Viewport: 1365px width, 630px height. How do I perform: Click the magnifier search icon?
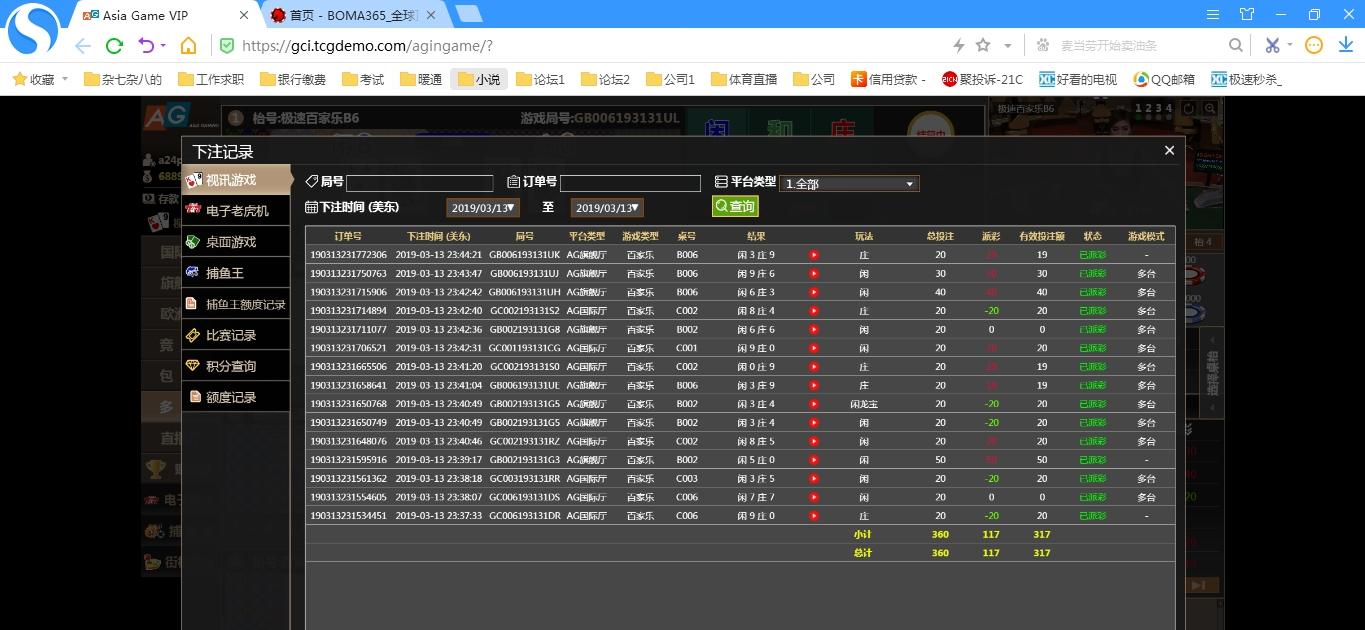tap(1236, 46)
